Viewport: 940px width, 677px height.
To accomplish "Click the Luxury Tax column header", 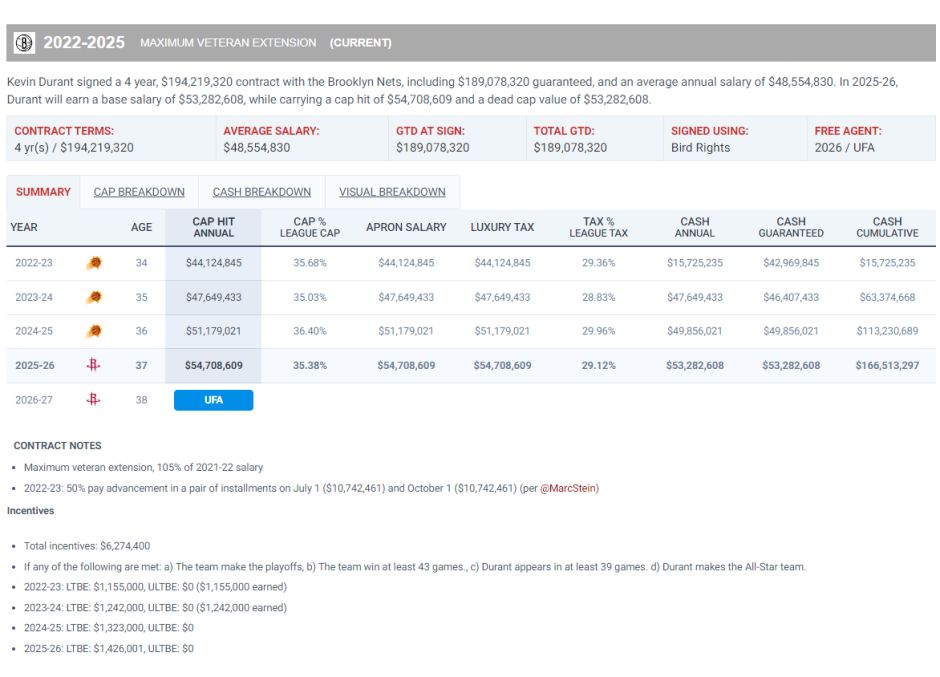I will [x=502, y=227].
